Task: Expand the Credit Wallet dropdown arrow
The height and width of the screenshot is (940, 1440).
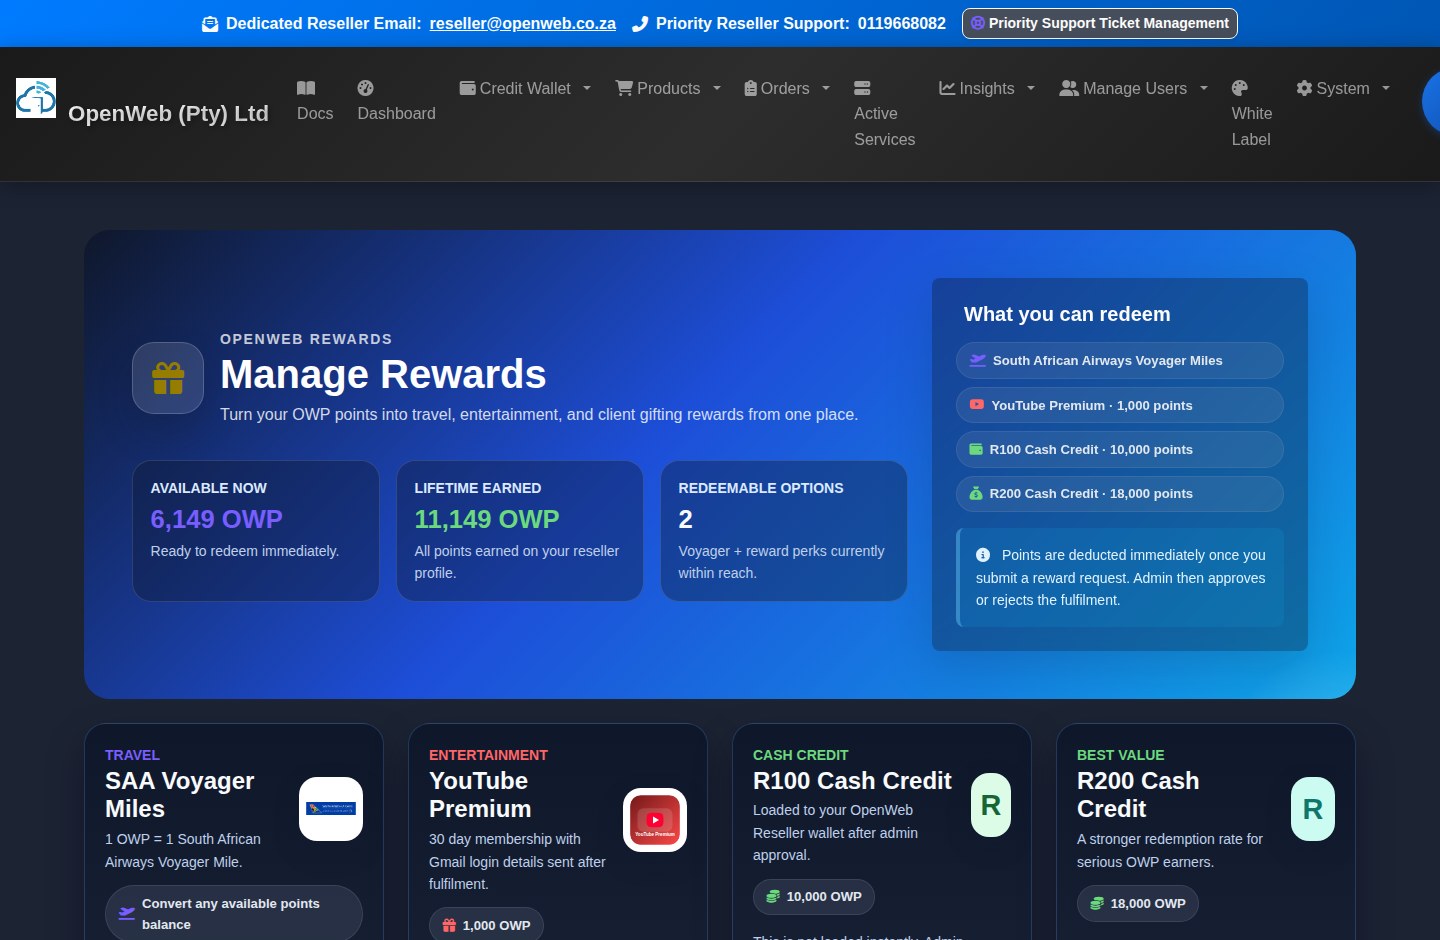Action: pos(587,88)
